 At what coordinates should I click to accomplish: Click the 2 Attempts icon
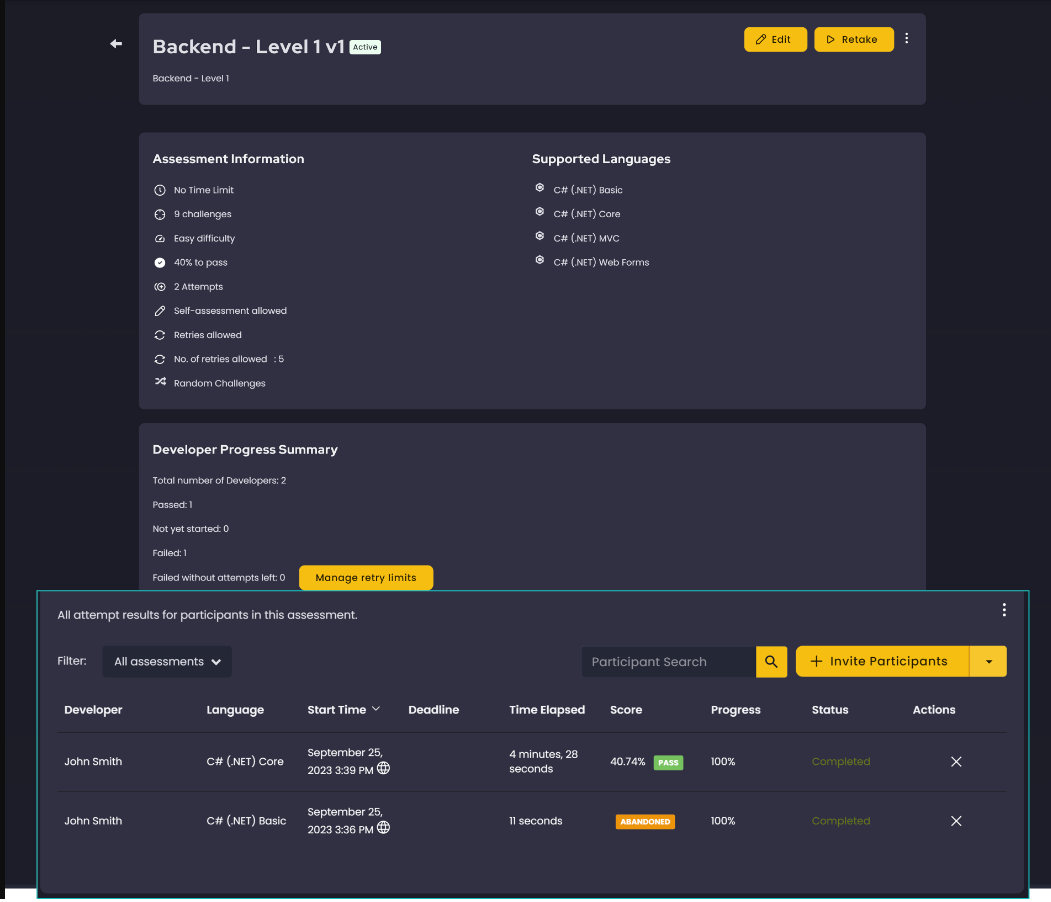(160, 287)
